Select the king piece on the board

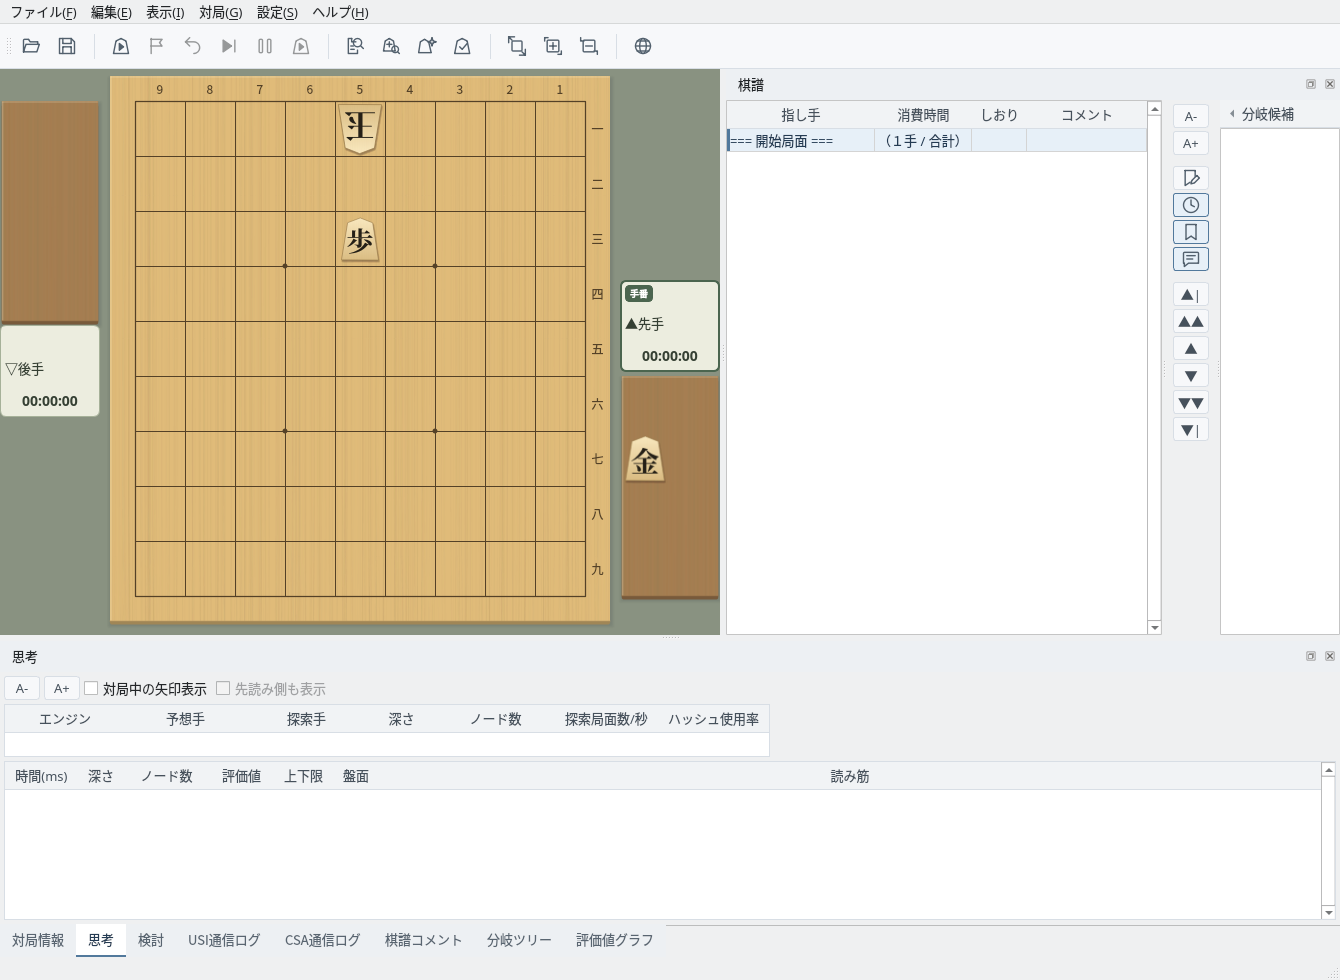pyautogui.click(x=360, y=128)
